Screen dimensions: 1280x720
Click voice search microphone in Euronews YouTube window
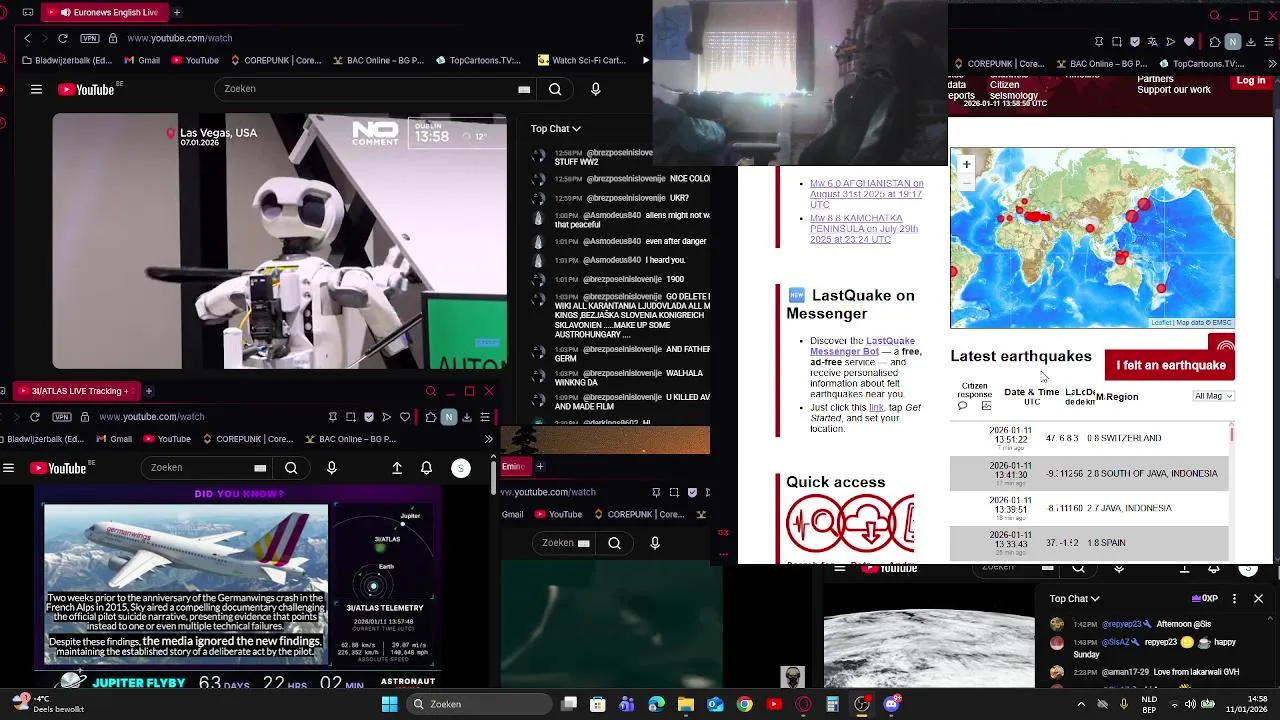(596, 89)
